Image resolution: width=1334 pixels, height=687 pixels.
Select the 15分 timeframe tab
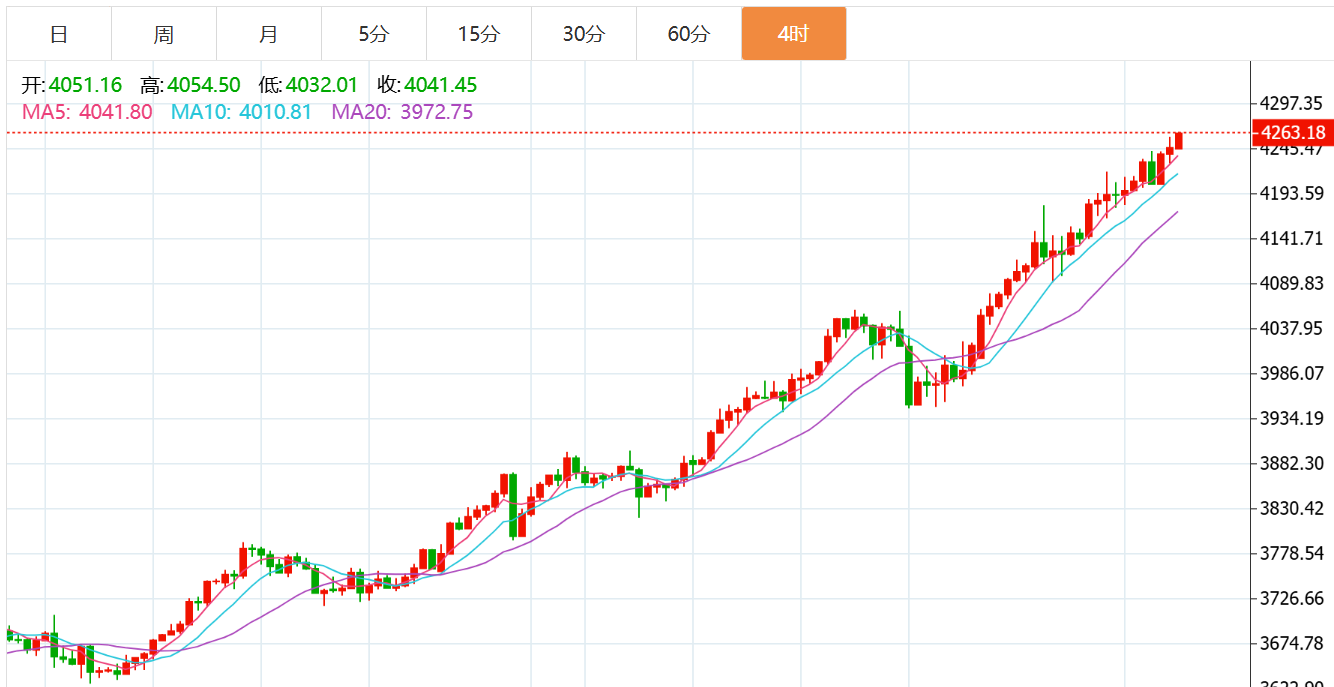pos(478,34)
